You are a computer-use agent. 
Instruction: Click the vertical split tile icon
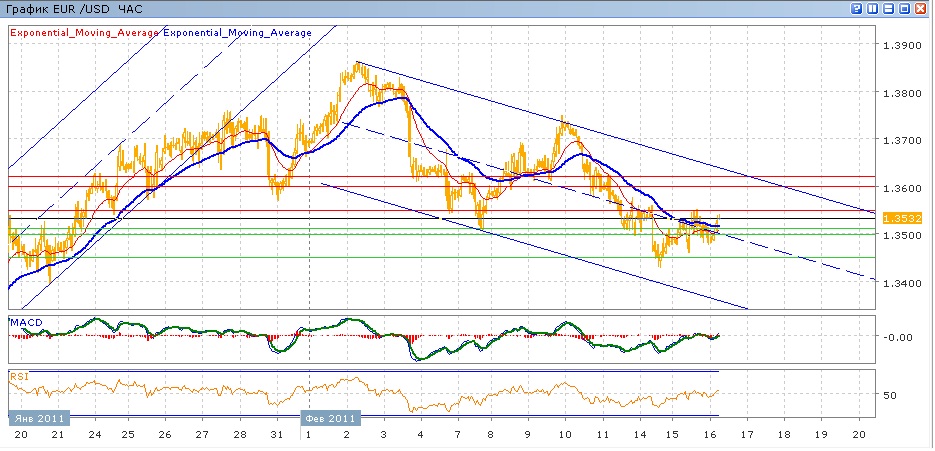[873, 8]
